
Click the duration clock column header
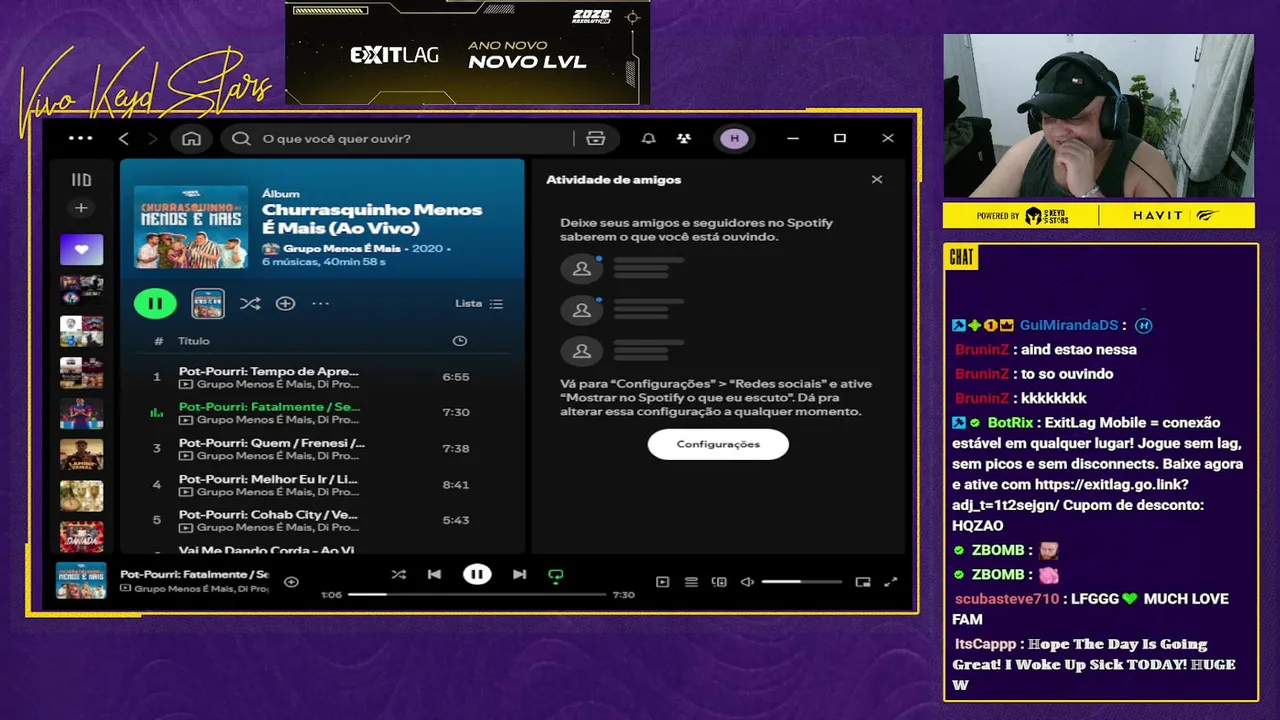(460, 341)
